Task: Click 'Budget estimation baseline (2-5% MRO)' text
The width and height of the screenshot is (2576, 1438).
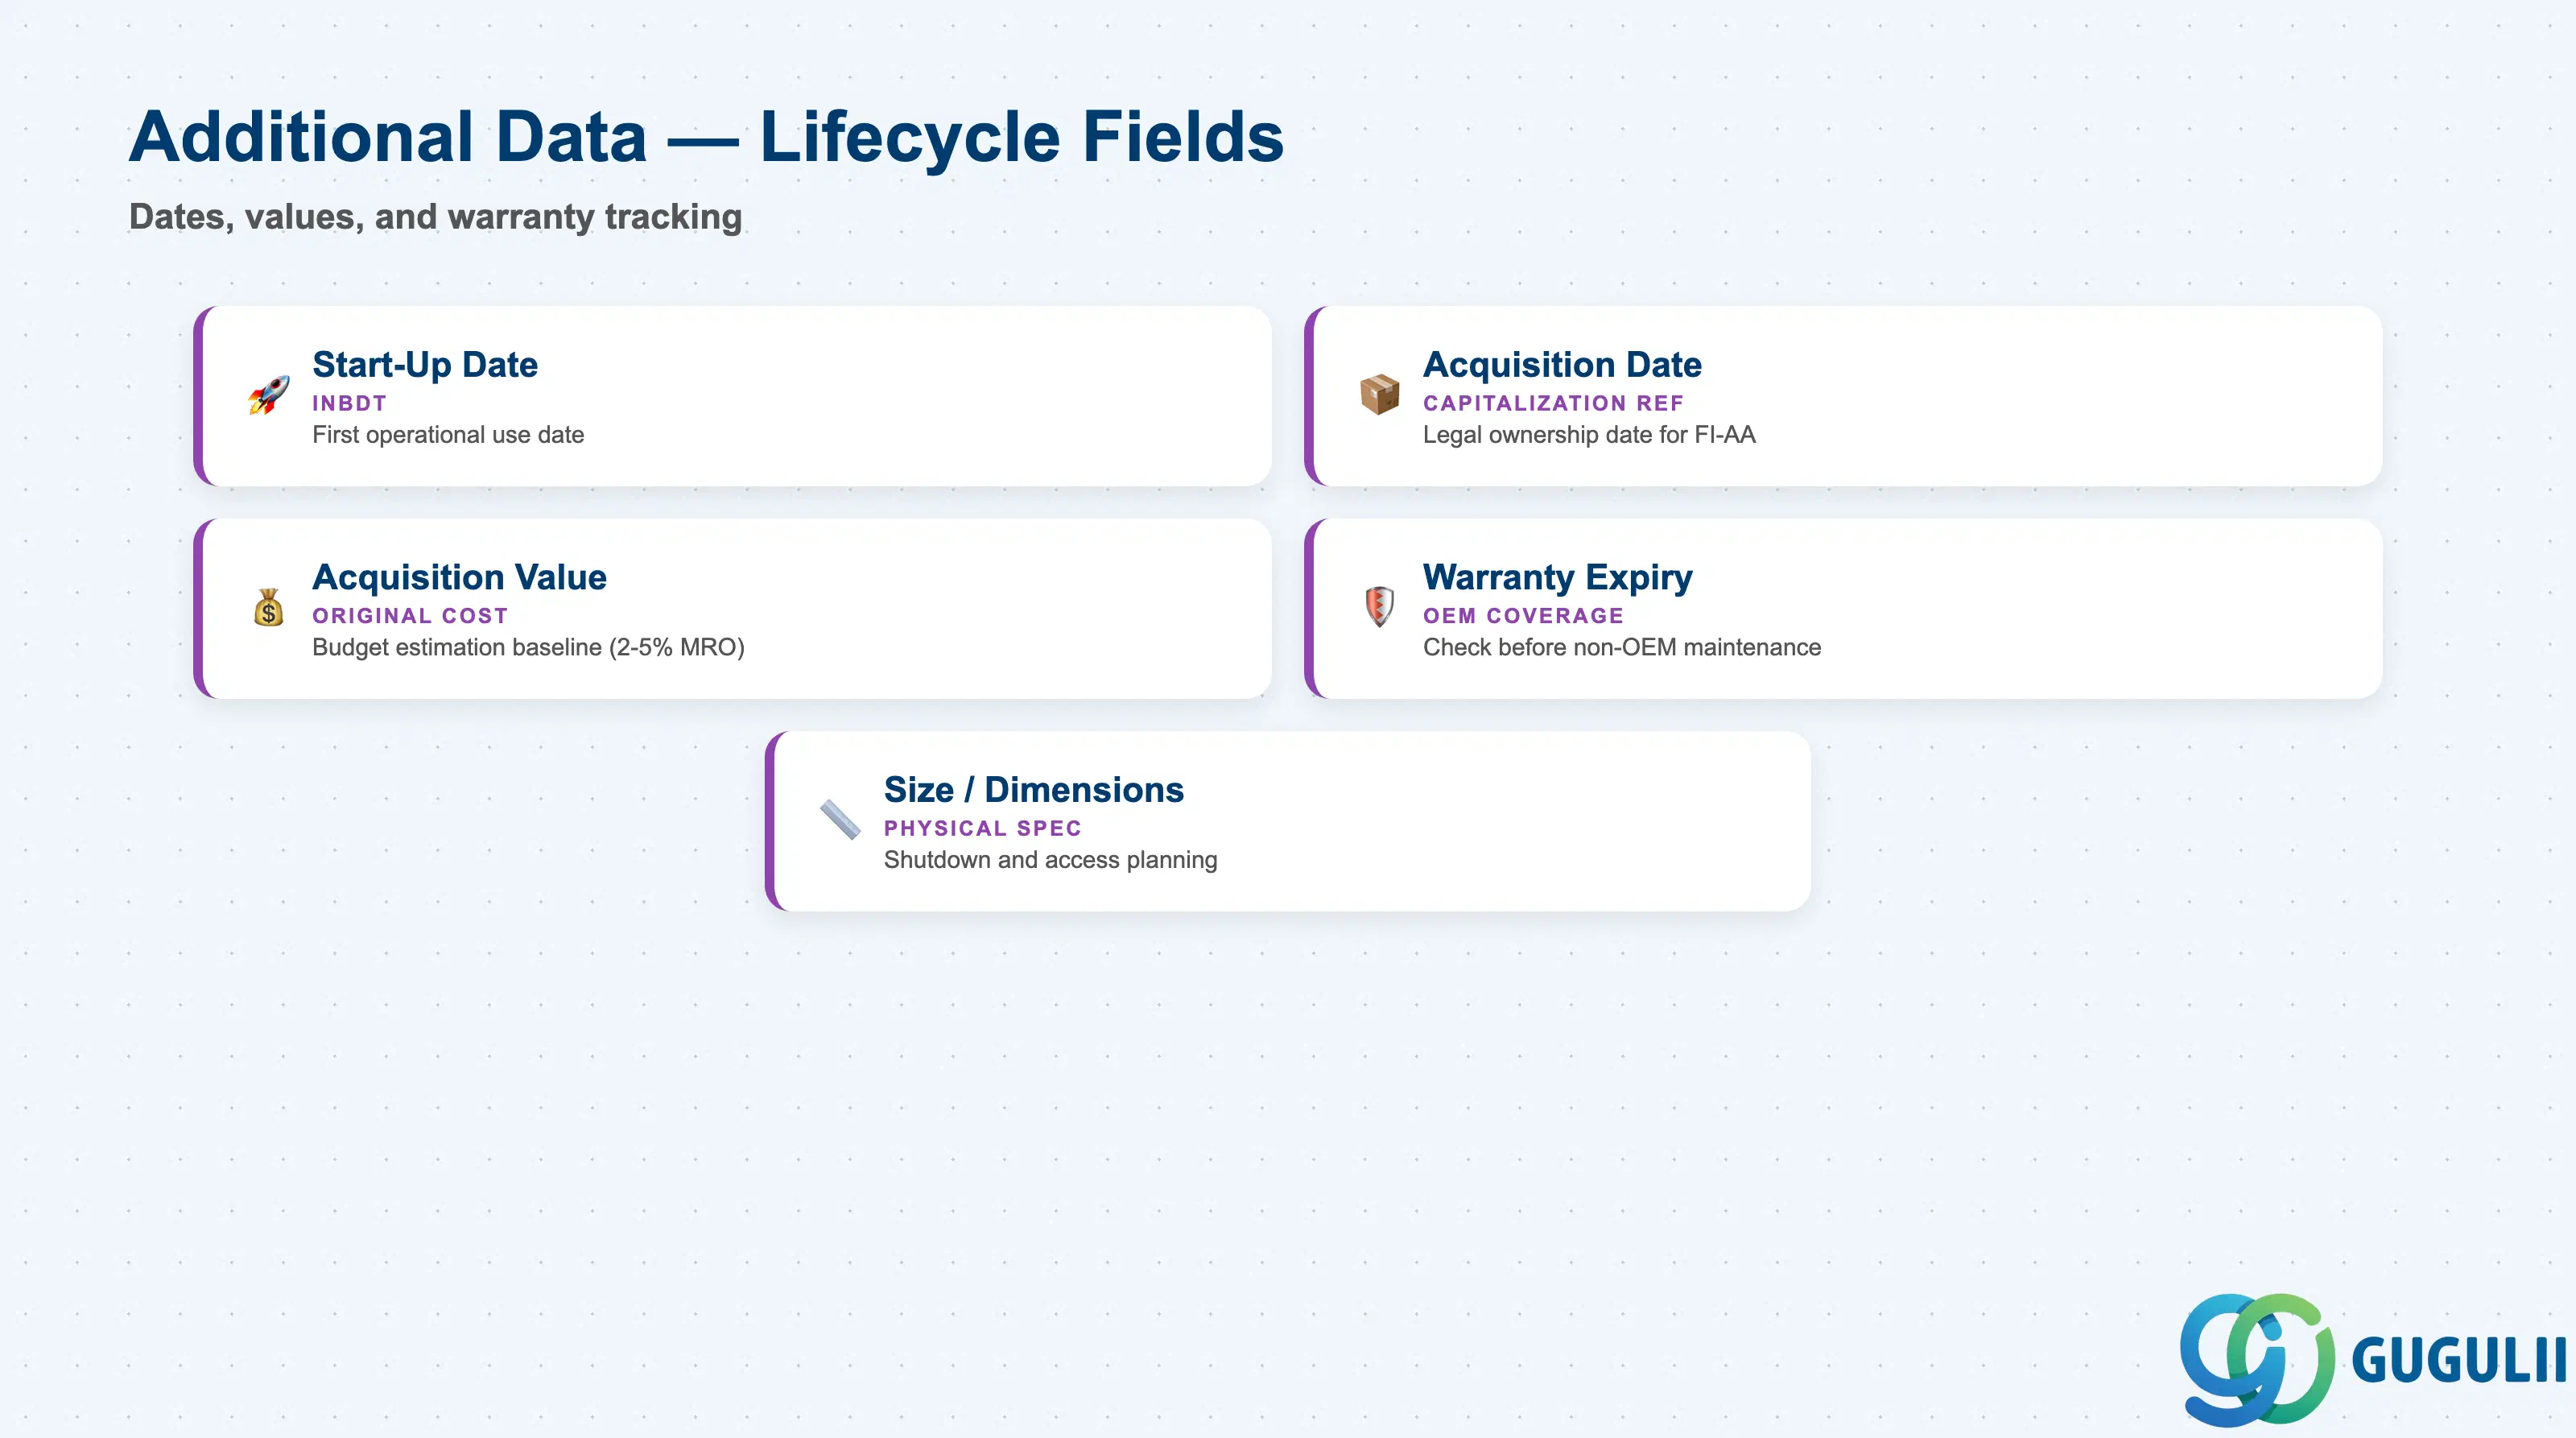Action: (528, 647)
